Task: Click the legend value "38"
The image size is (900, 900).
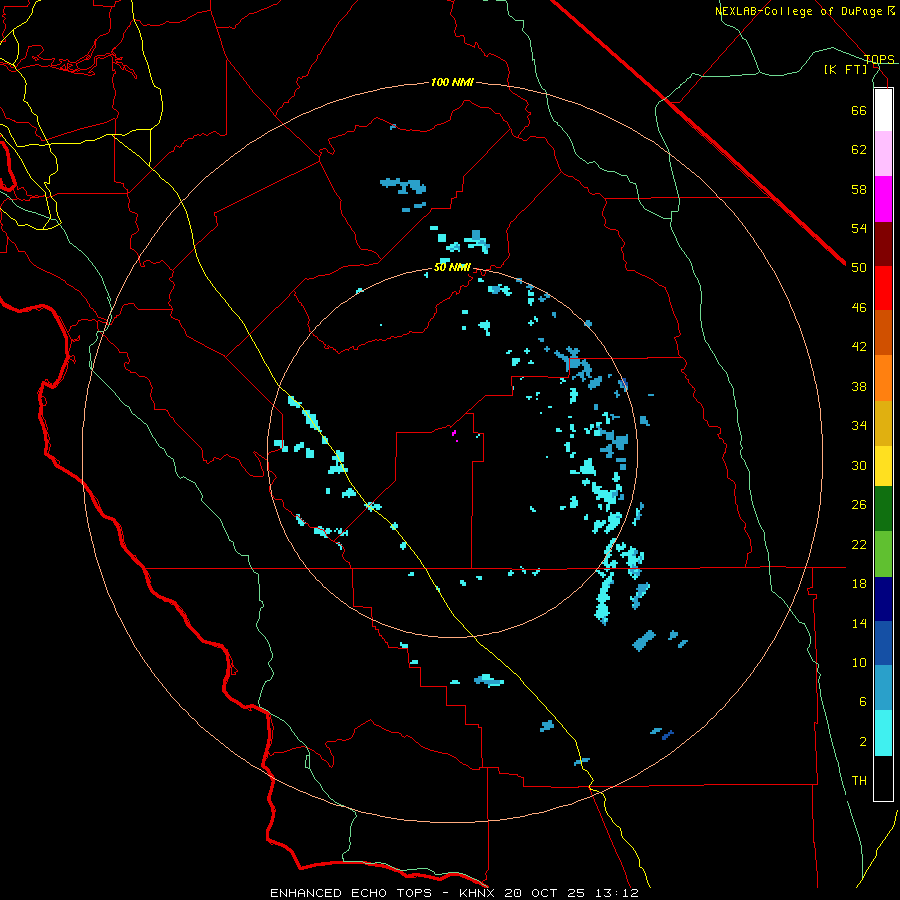Action: click(x=859, y=386)
